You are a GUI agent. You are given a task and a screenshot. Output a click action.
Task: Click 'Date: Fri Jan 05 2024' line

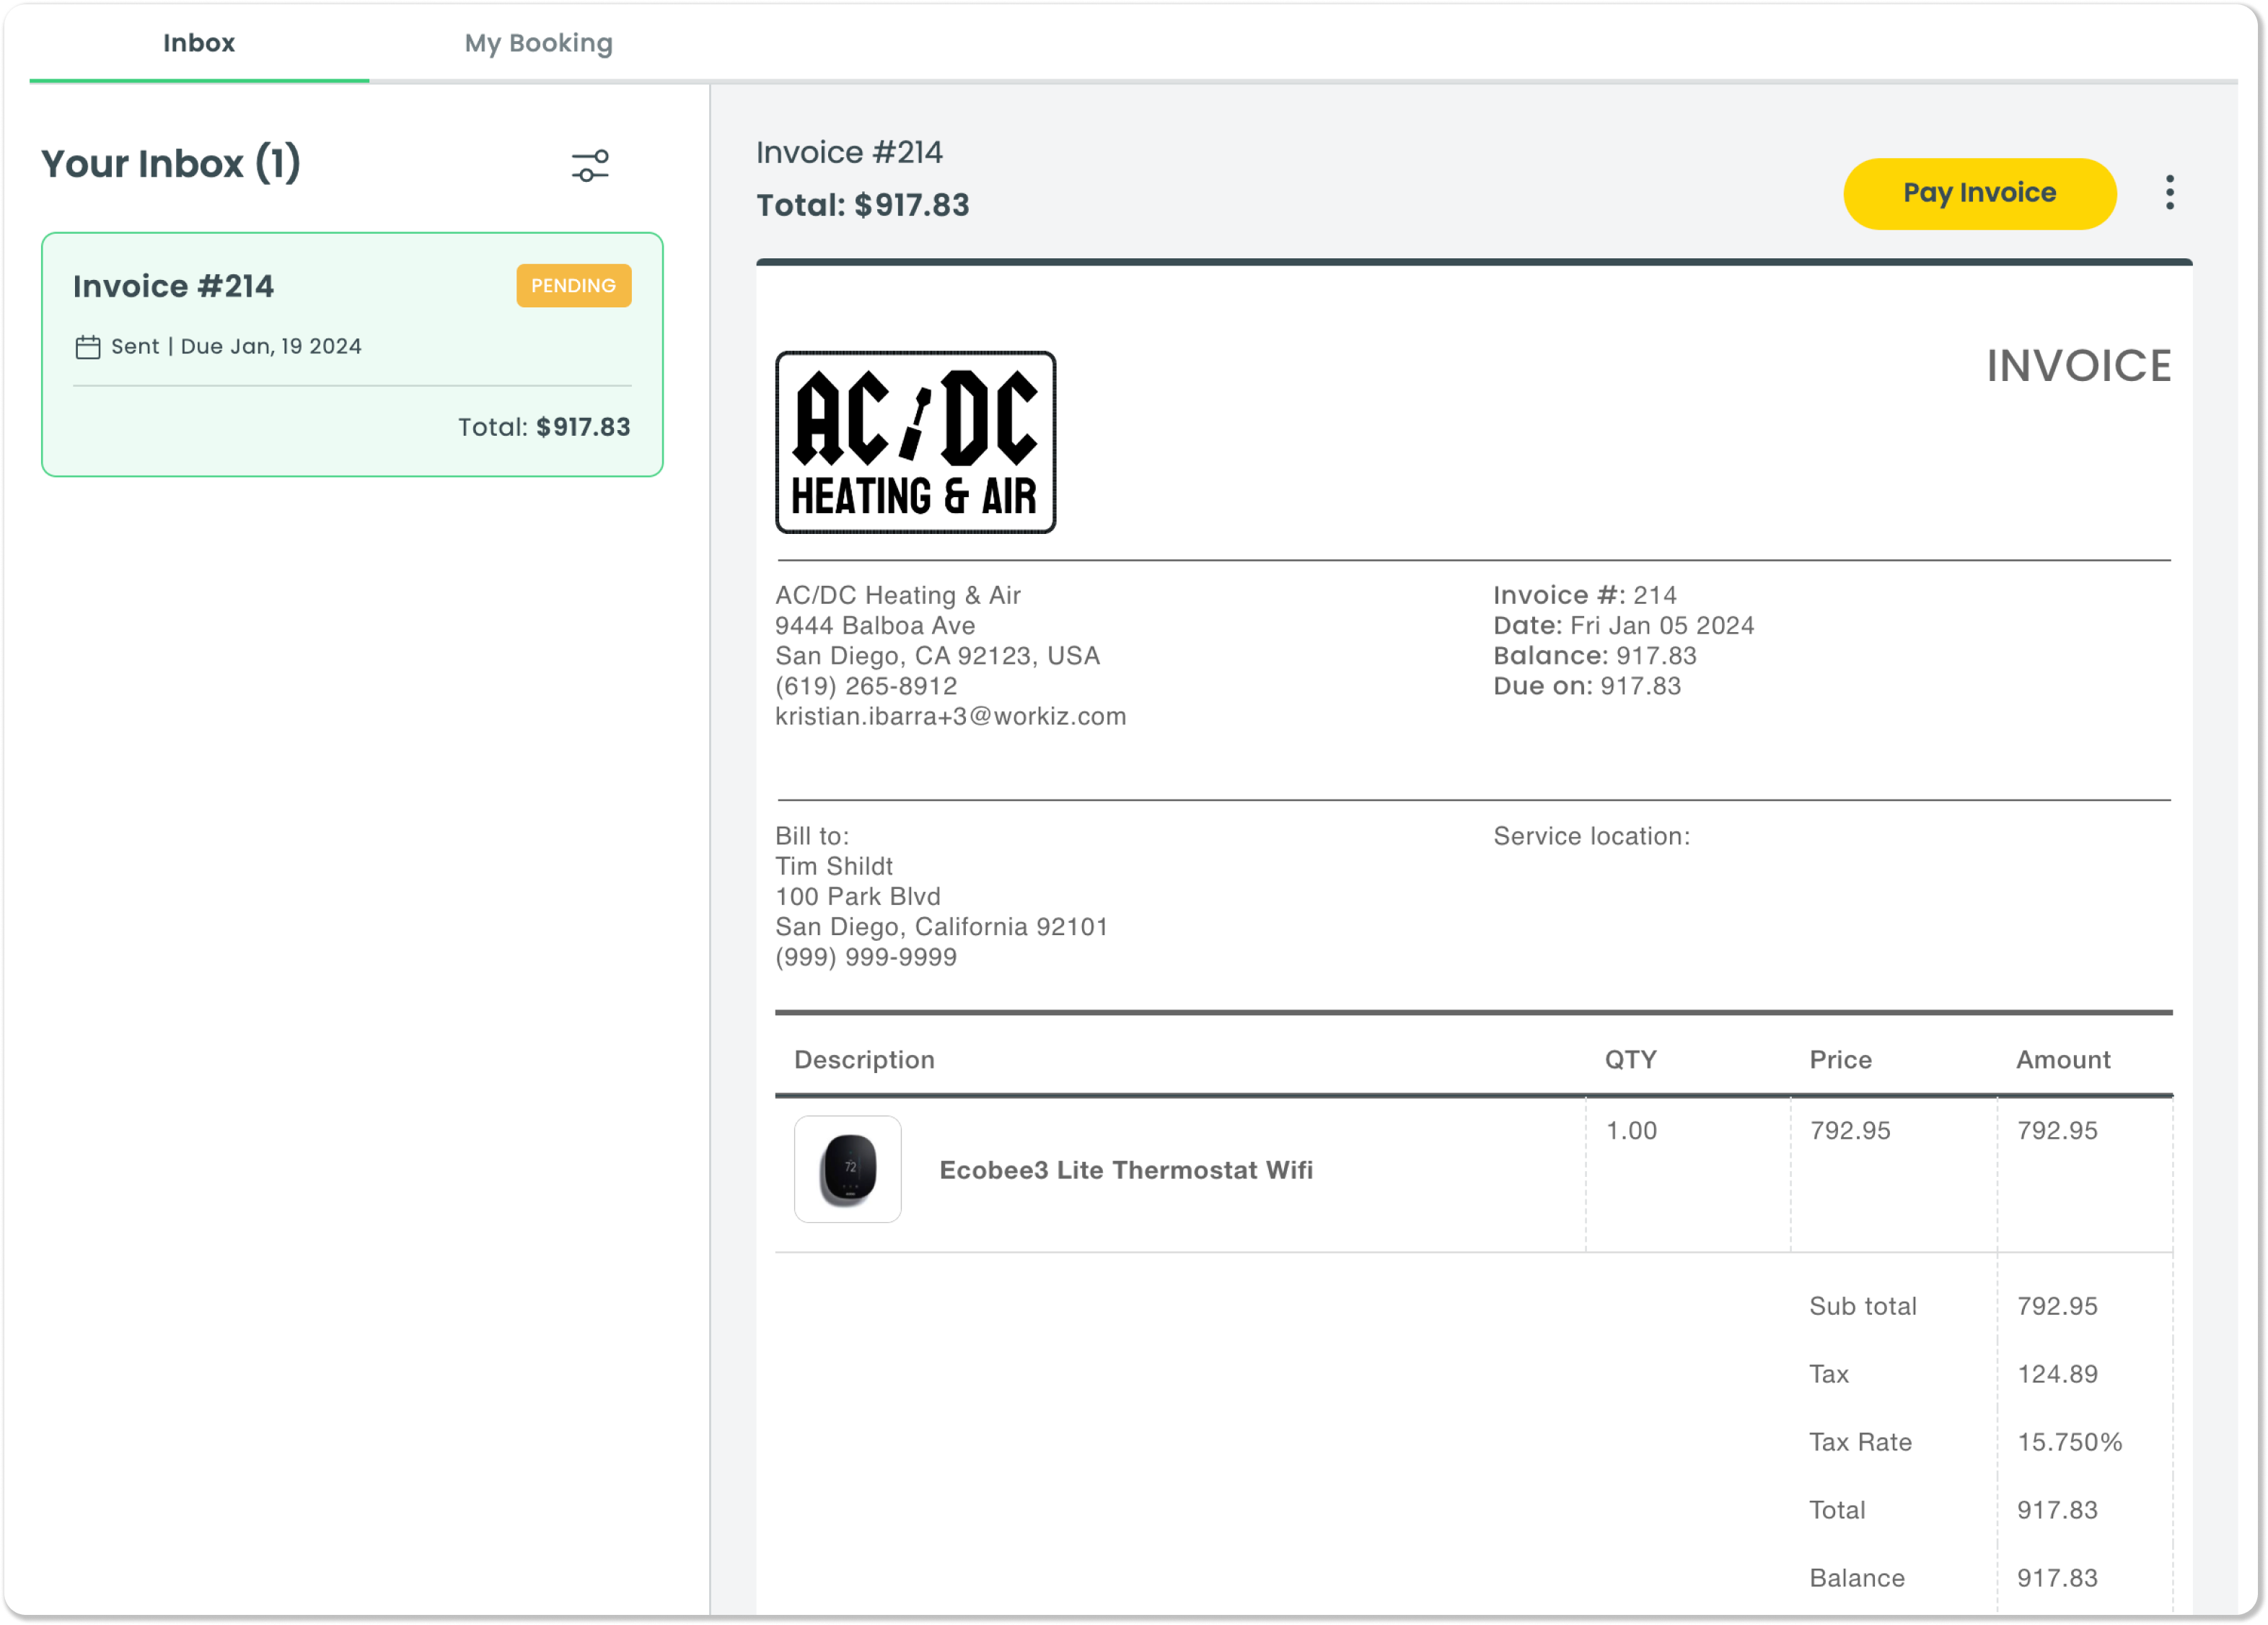tap(1623, 625)
